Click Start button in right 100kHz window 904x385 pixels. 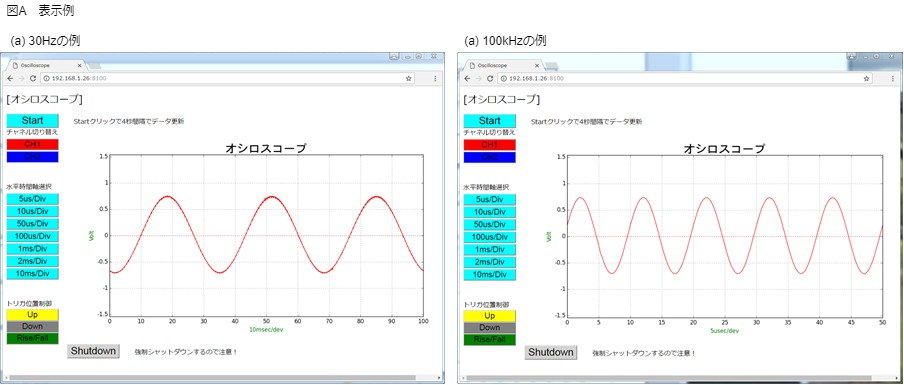tap(489, 120)
